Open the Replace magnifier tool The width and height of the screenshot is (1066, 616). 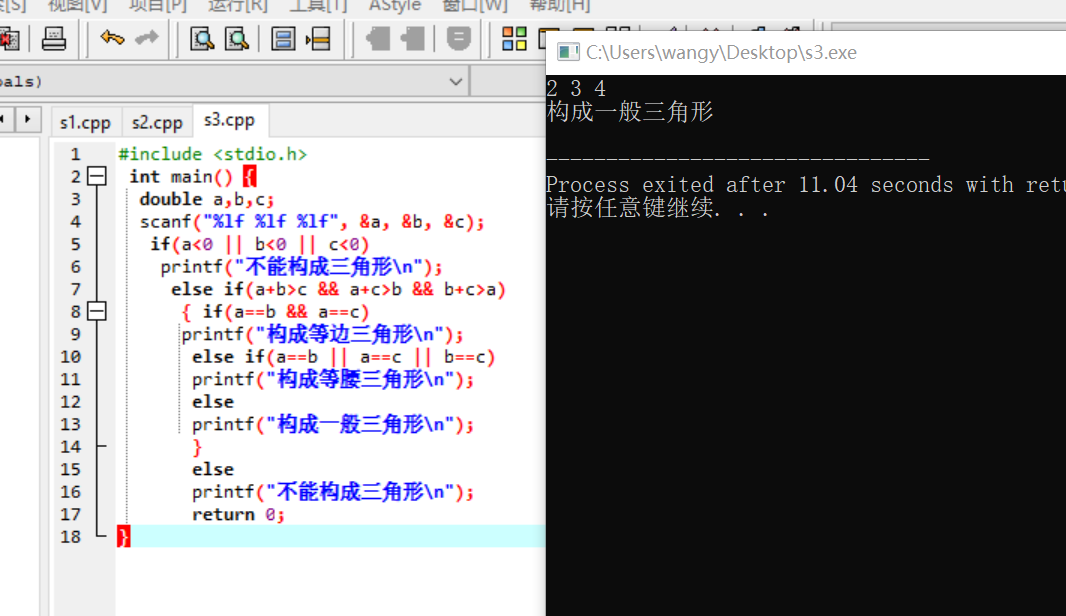click(x=237, y=39)
